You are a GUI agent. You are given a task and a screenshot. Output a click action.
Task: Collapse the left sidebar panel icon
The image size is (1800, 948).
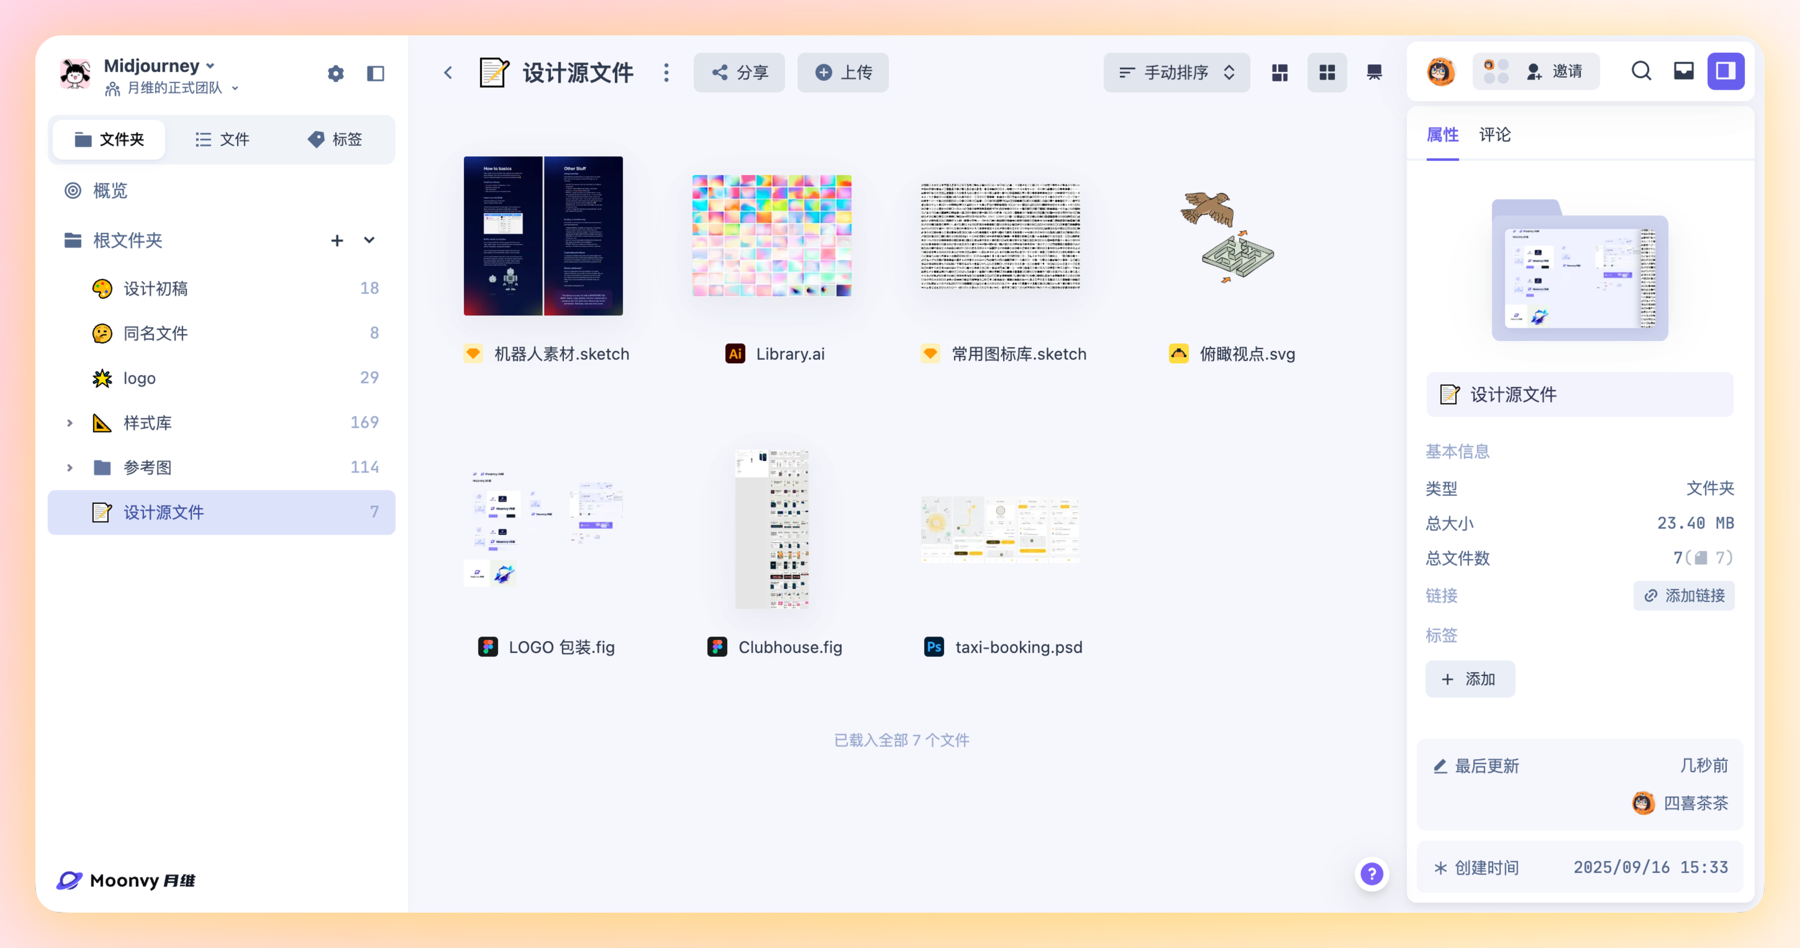pyautogui.click(x=376, y=73)
